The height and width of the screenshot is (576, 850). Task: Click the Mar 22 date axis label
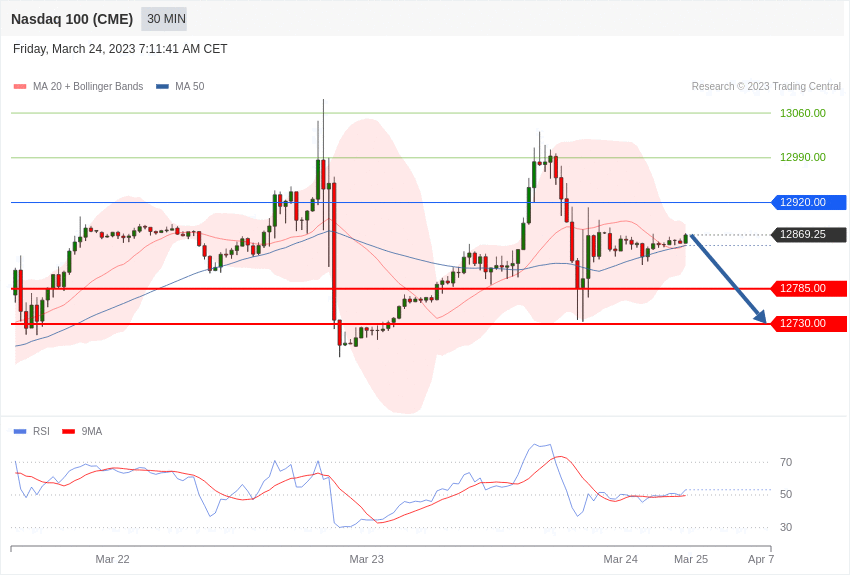pyautogui.click(x=112, y=559)
